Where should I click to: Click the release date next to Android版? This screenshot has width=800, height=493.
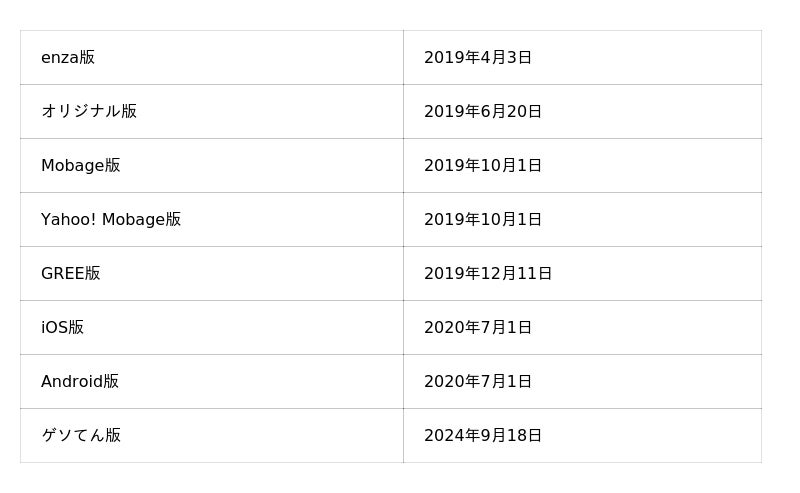[x=478, y=382]
